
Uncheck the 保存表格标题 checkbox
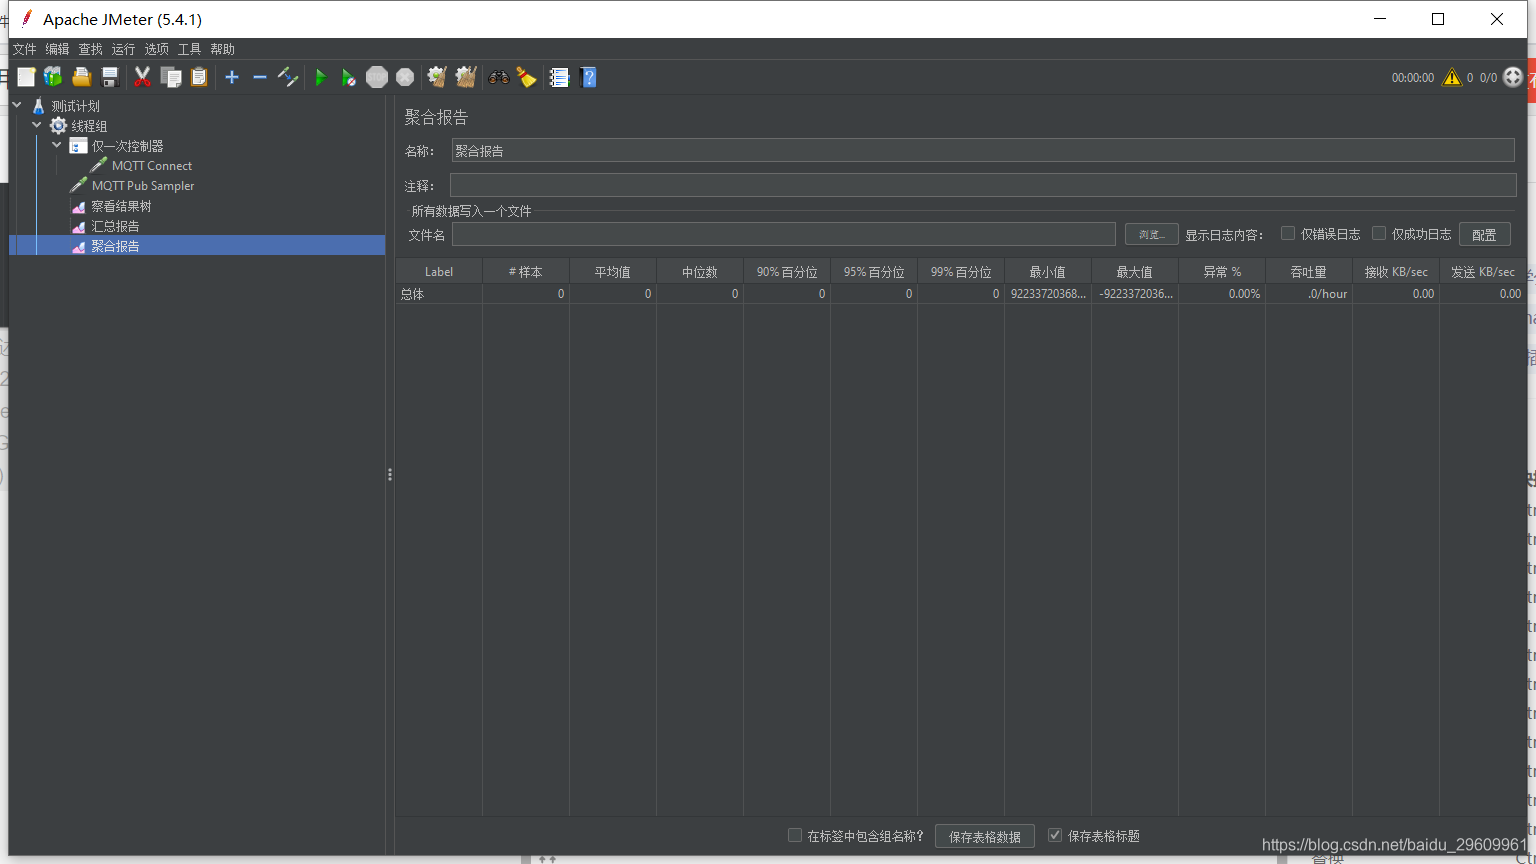click(1055, 836)
